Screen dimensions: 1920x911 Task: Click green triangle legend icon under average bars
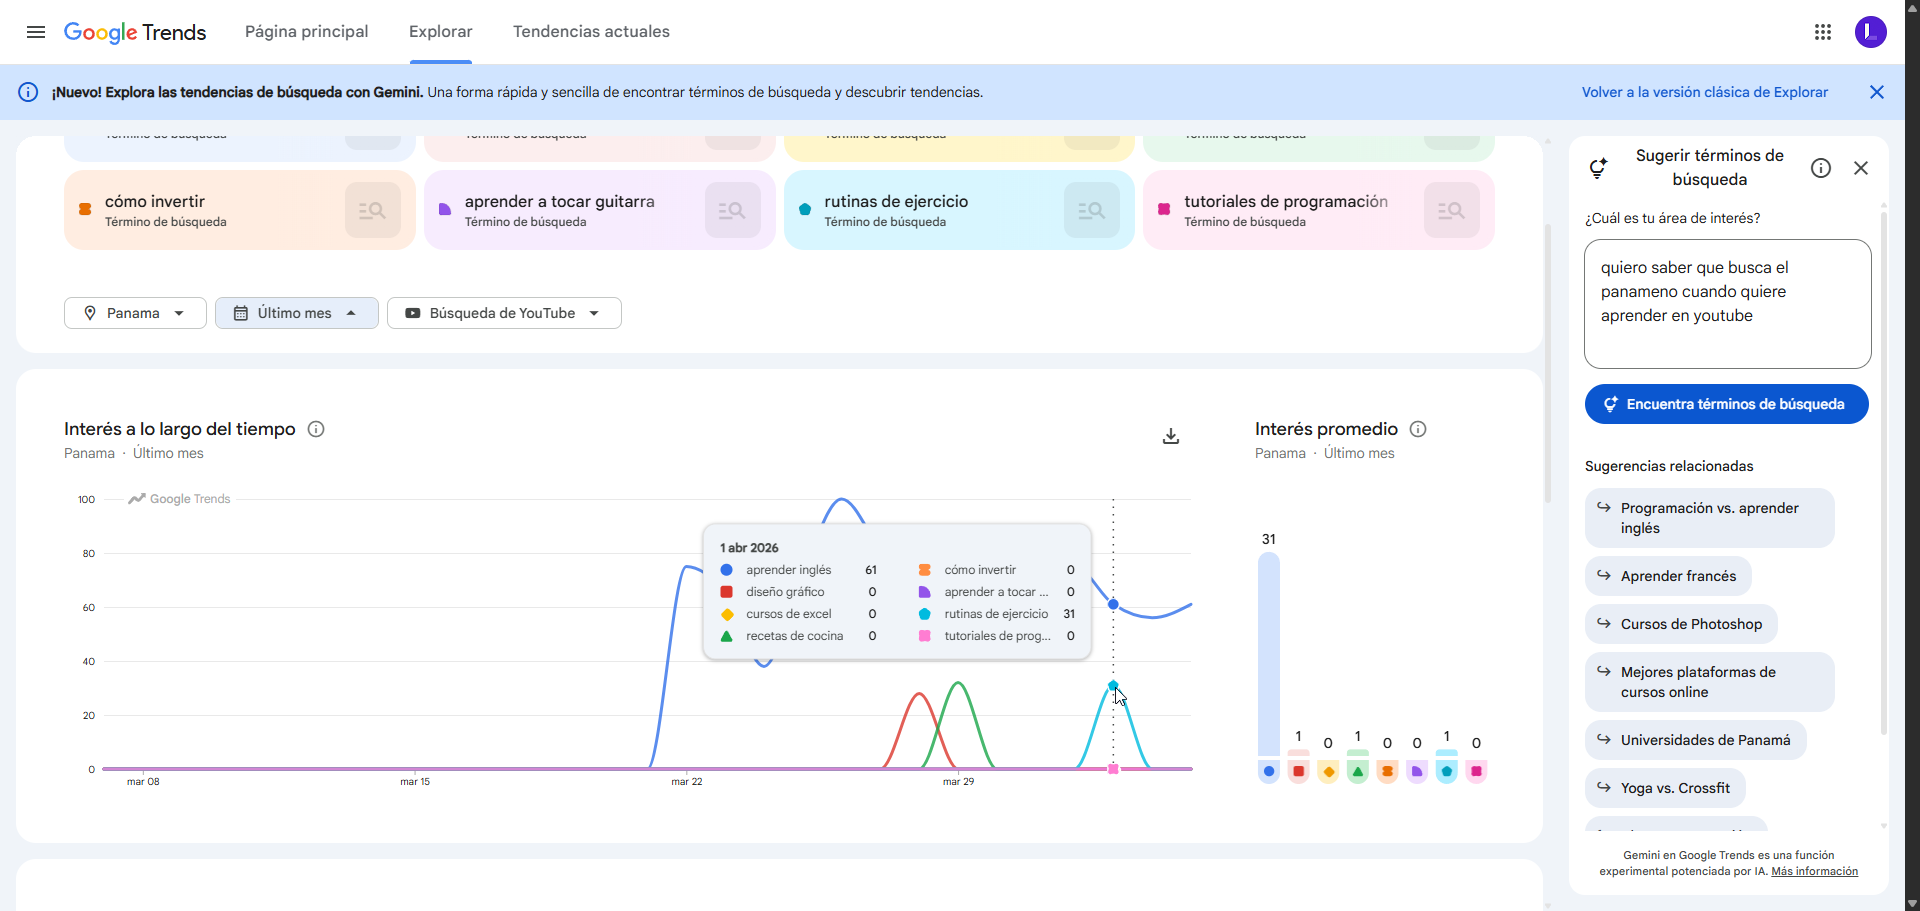[x=1358, y=771]
